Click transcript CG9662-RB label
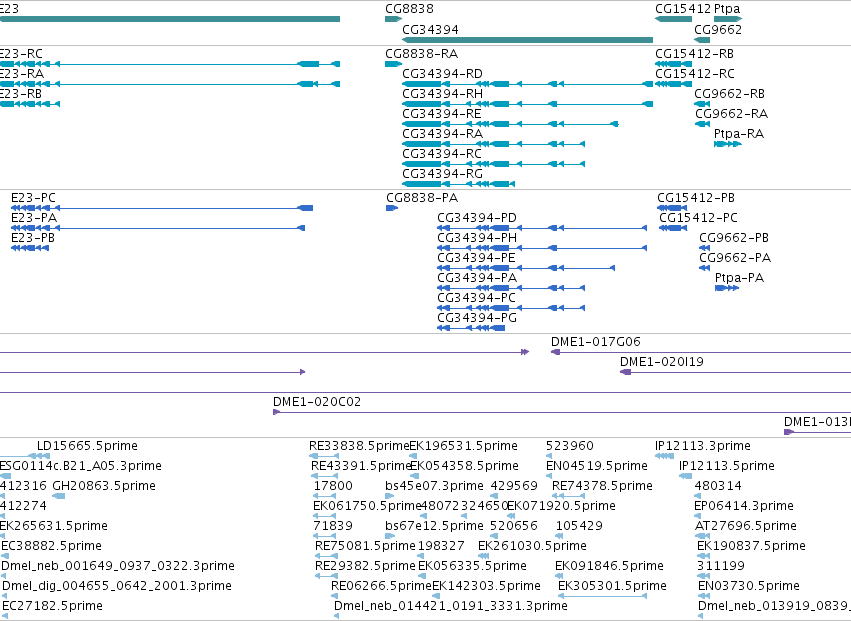 (x=729, y=94)
